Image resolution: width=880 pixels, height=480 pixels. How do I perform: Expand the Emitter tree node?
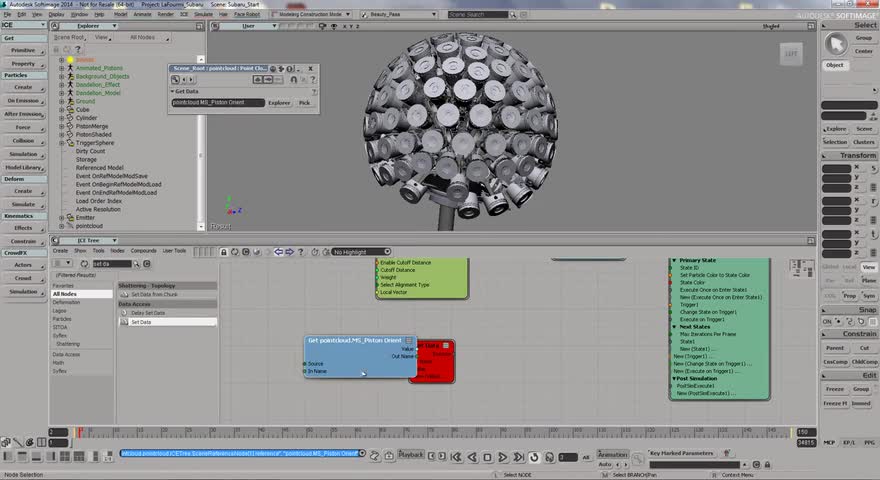pyautogui.click(x=62, y=217)
